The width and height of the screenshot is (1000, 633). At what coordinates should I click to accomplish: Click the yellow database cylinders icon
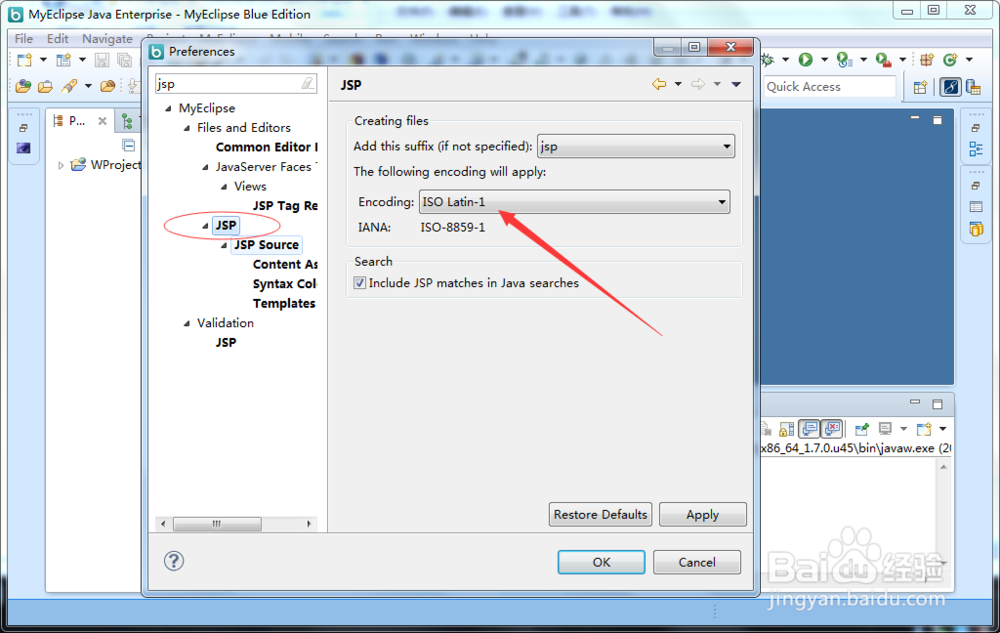click(976, 229)
